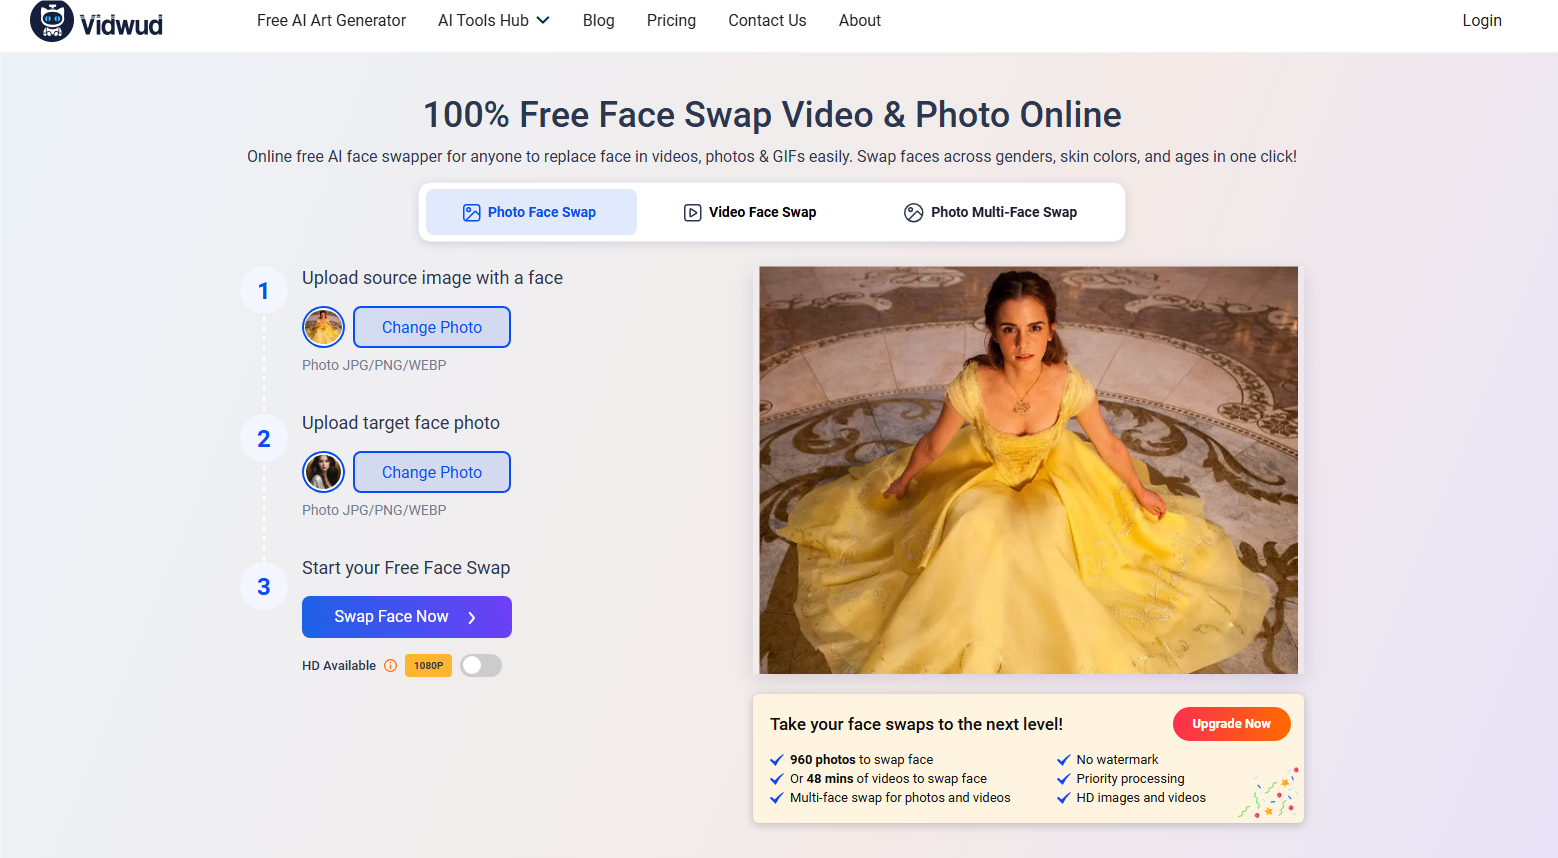
Task: Change the target face photo
Action: [x=432, y=472]
